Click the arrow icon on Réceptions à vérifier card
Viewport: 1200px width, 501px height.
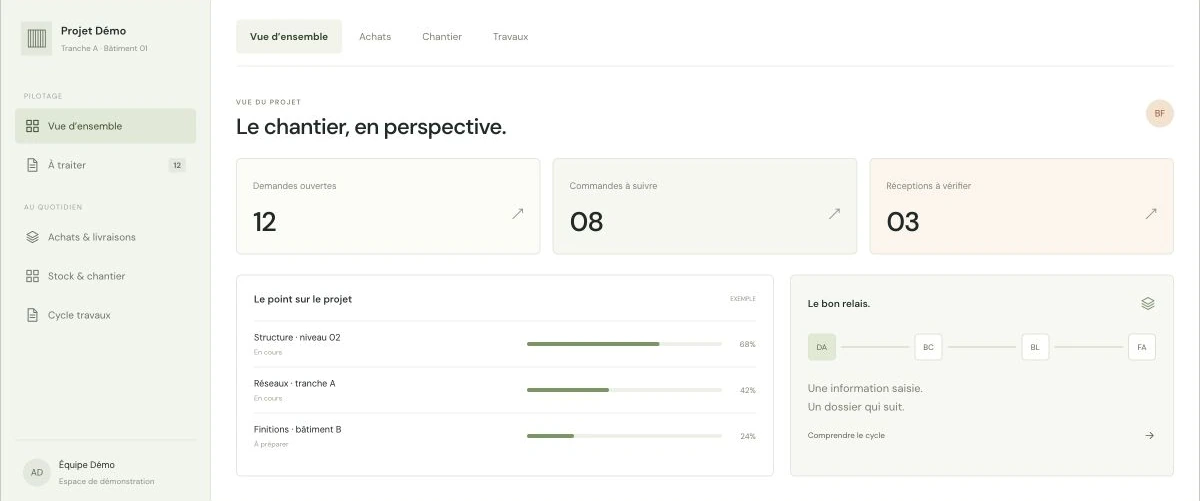(x=1151, y=213)
